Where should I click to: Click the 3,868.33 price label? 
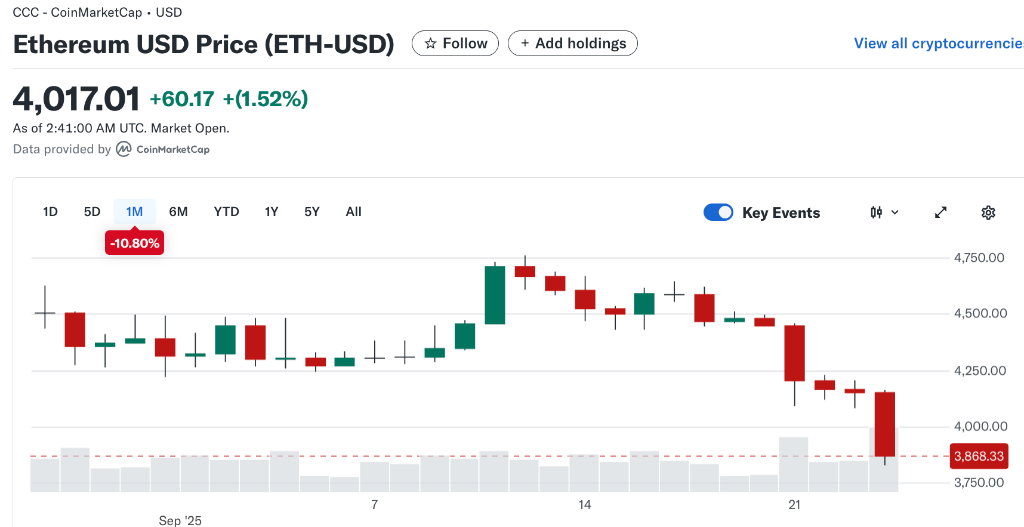[979, 456]
